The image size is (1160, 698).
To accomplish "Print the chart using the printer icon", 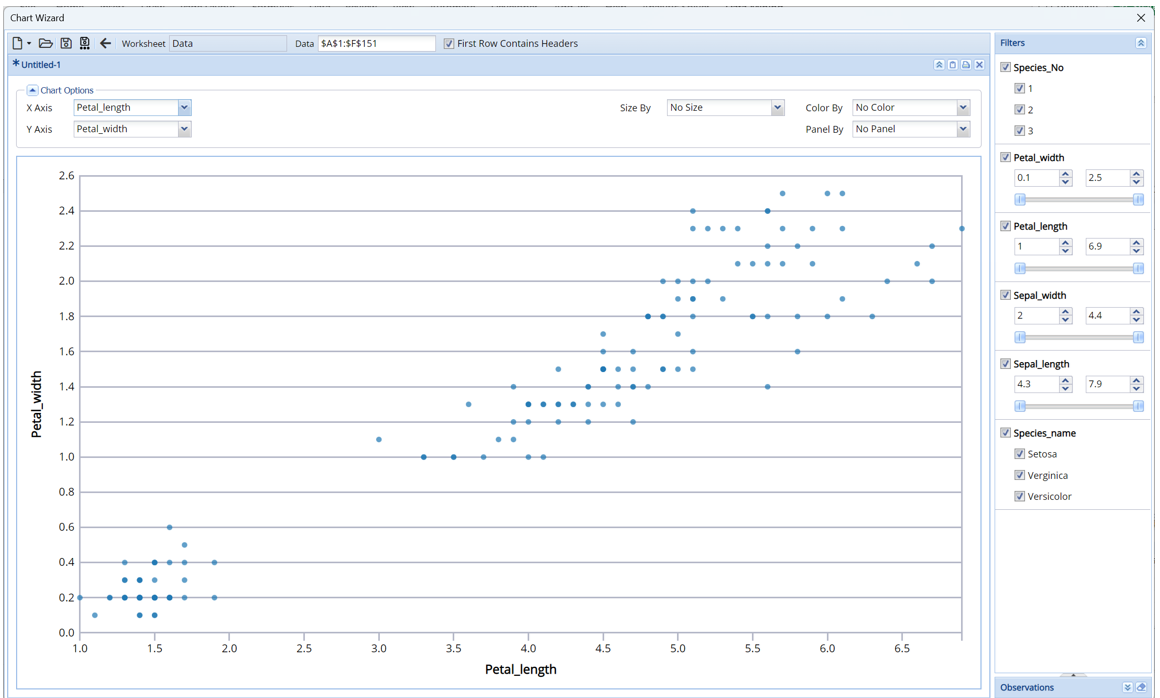I will (966, 65).
